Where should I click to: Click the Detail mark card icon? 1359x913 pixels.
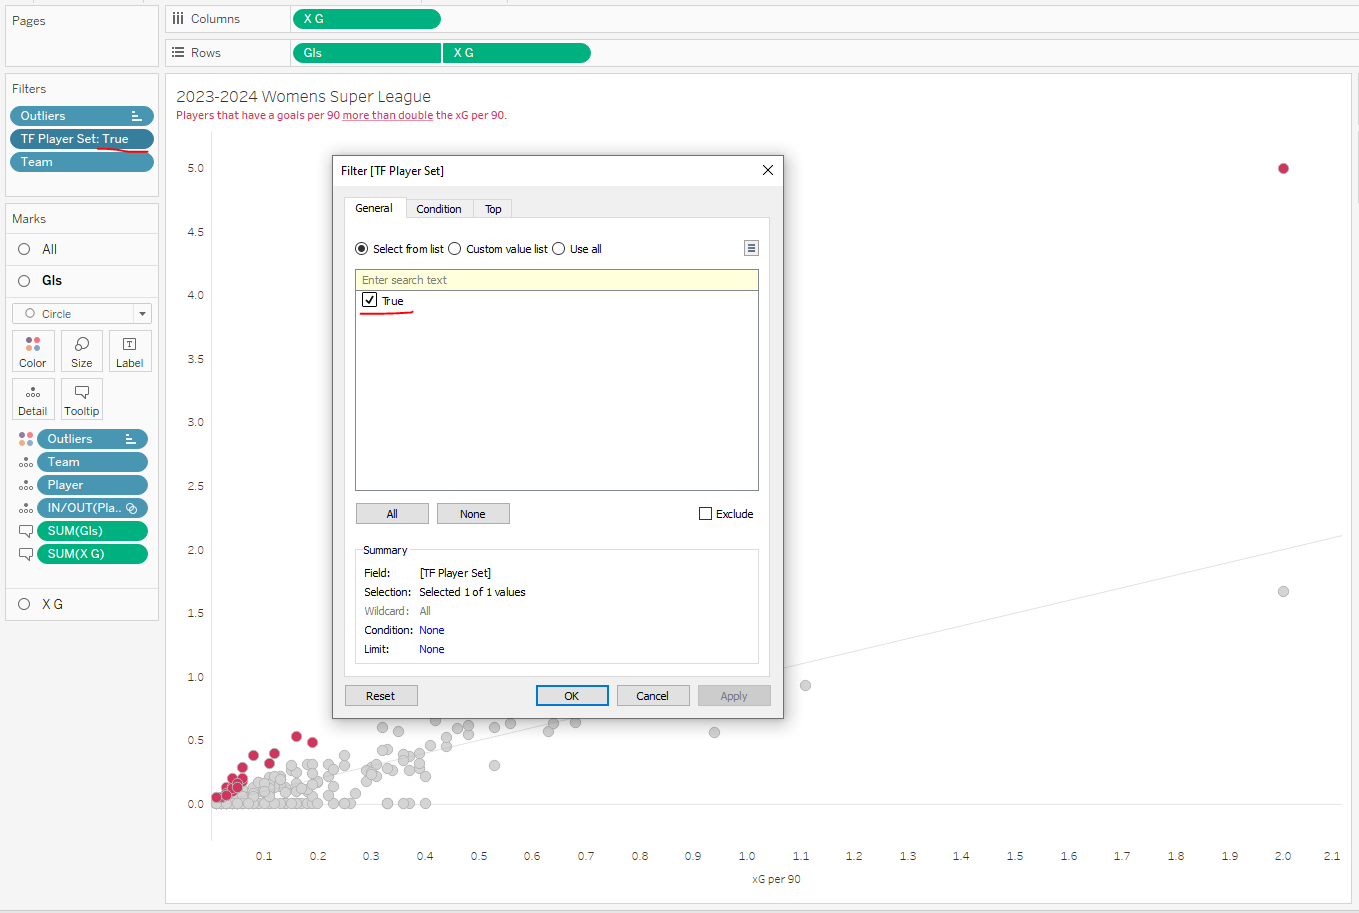[33, 399]
